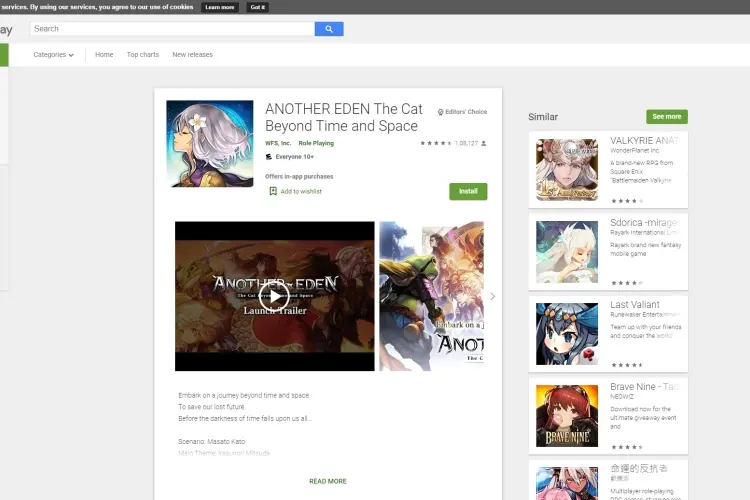Open the VALKYRIE ANATOMIA app thumbnail
Screen dimensions: 750x500
pyautogui.click(x=567, y=170)
